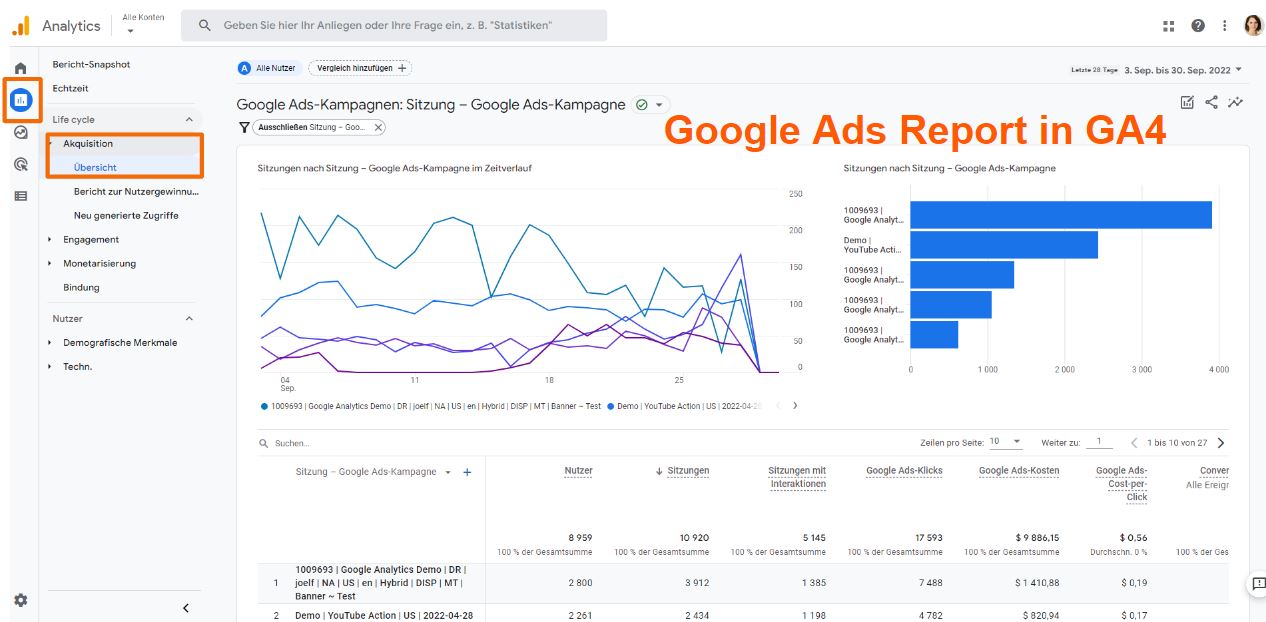This screenshot has width=1266, height=622.
Task: Select the Reports icon in the left rail
Action: pyautogui.click(x=19, y=99)
